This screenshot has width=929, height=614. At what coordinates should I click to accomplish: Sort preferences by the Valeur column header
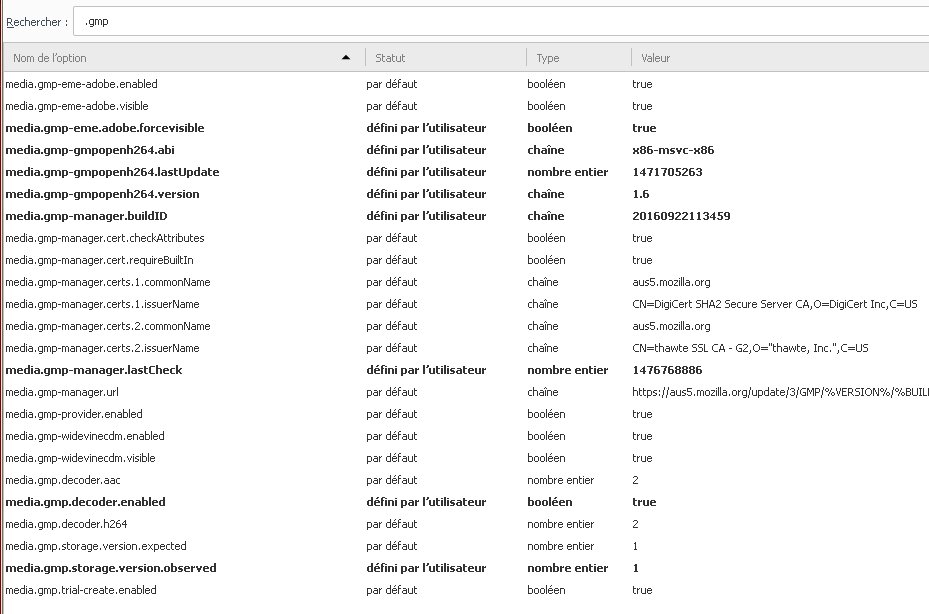pyautogui.click(x=770, y=58)
